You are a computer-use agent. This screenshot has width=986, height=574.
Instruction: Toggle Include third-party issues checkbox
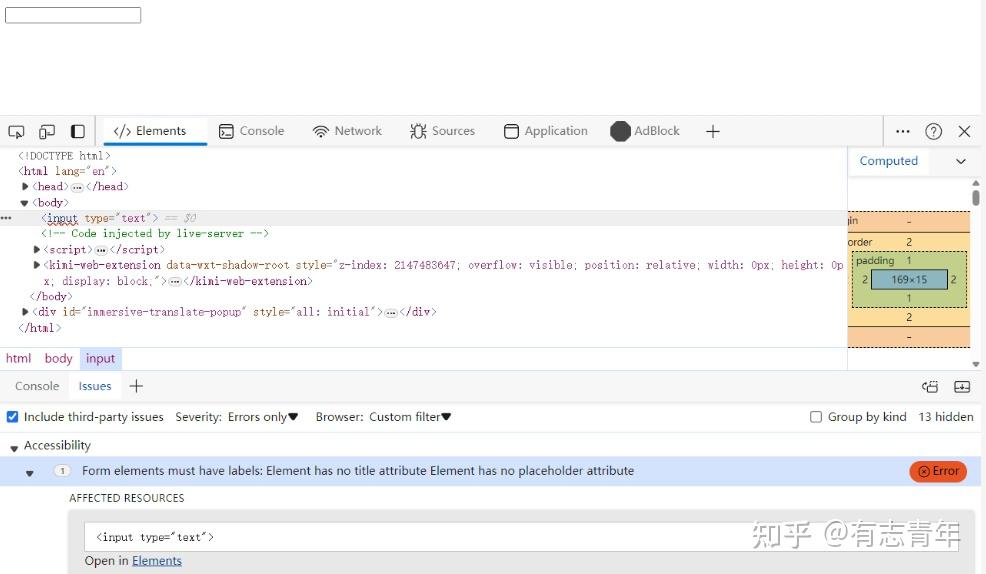point(13,417)
